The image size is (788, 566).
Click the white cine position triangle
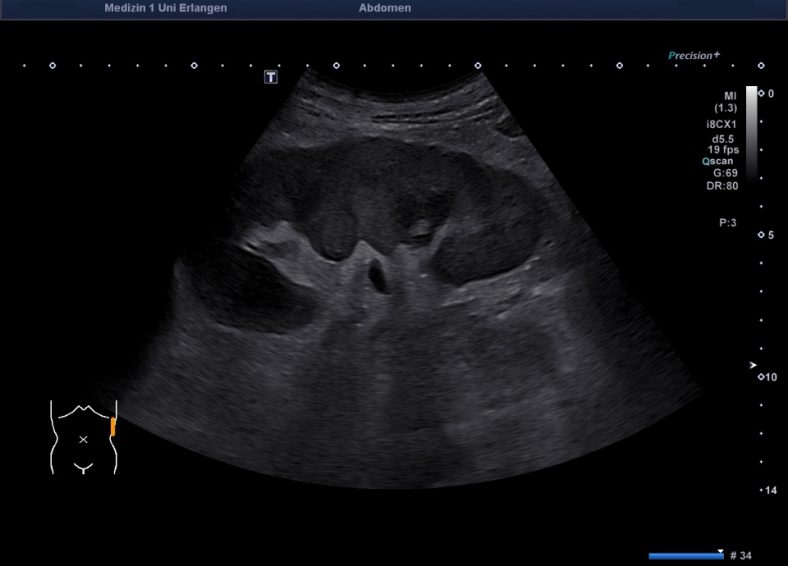[x=720, y=549]
